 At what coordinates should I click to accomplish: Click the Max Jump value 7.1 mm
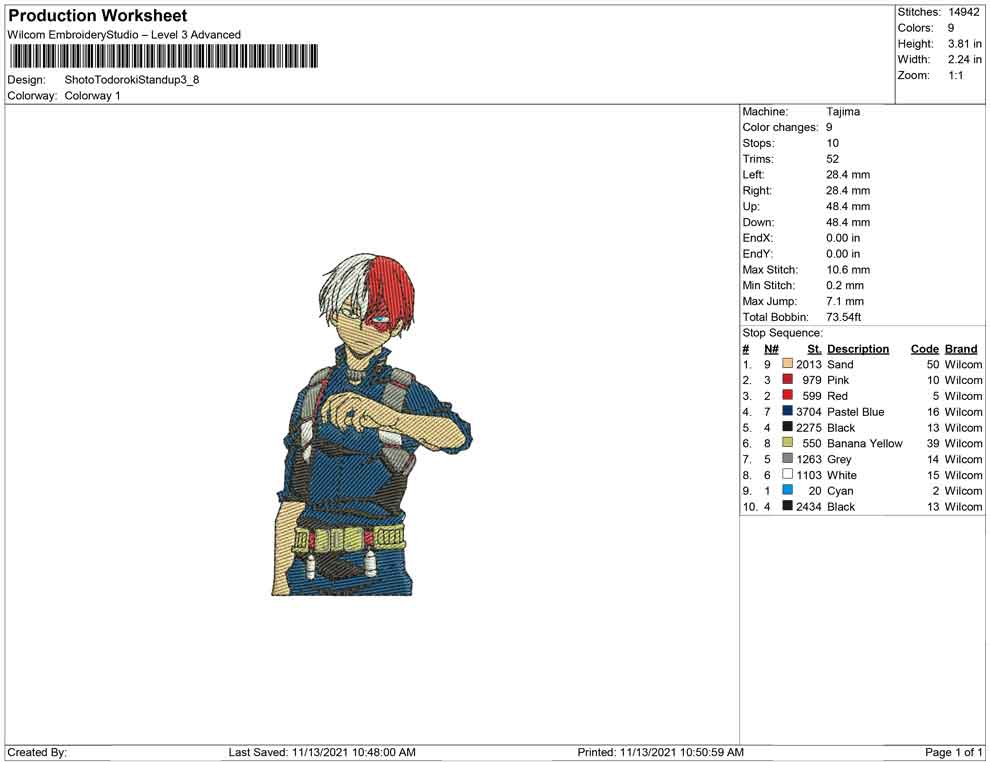pyautogui.click(x=845, y=301)
